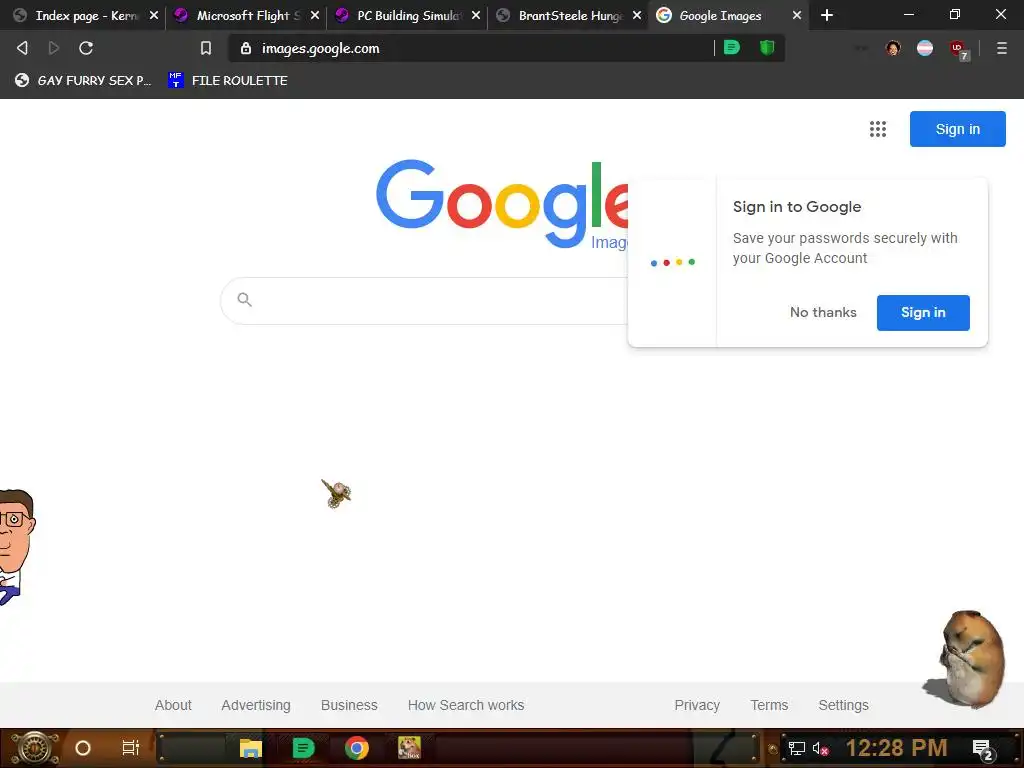Image resolution: width=1024 pixels, height=768 pixels.
Task: Restore down the browser window
Action: click(954, 14)
